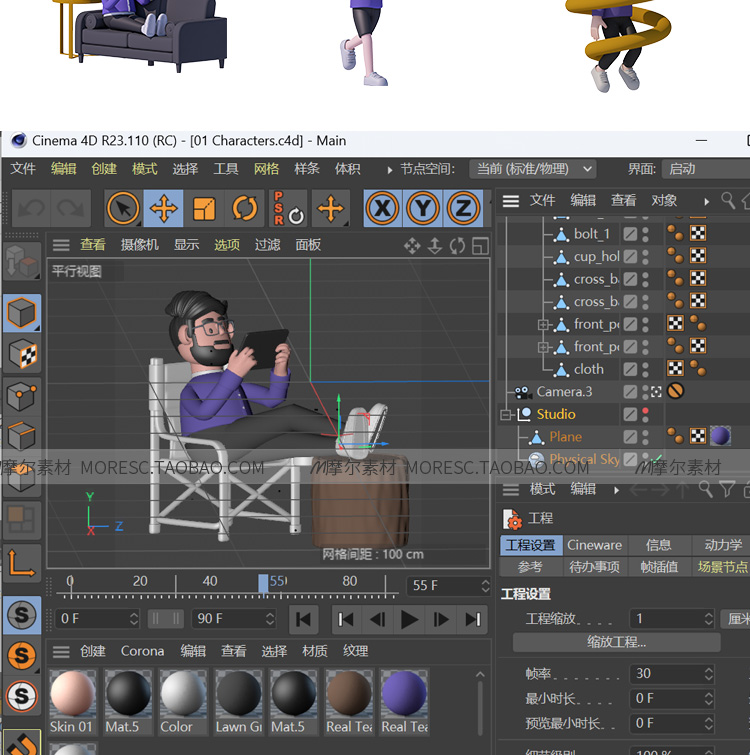Expand the main menu overflow arrow
The width and height of the screenshot is (750, 755).
coord(389,170)
